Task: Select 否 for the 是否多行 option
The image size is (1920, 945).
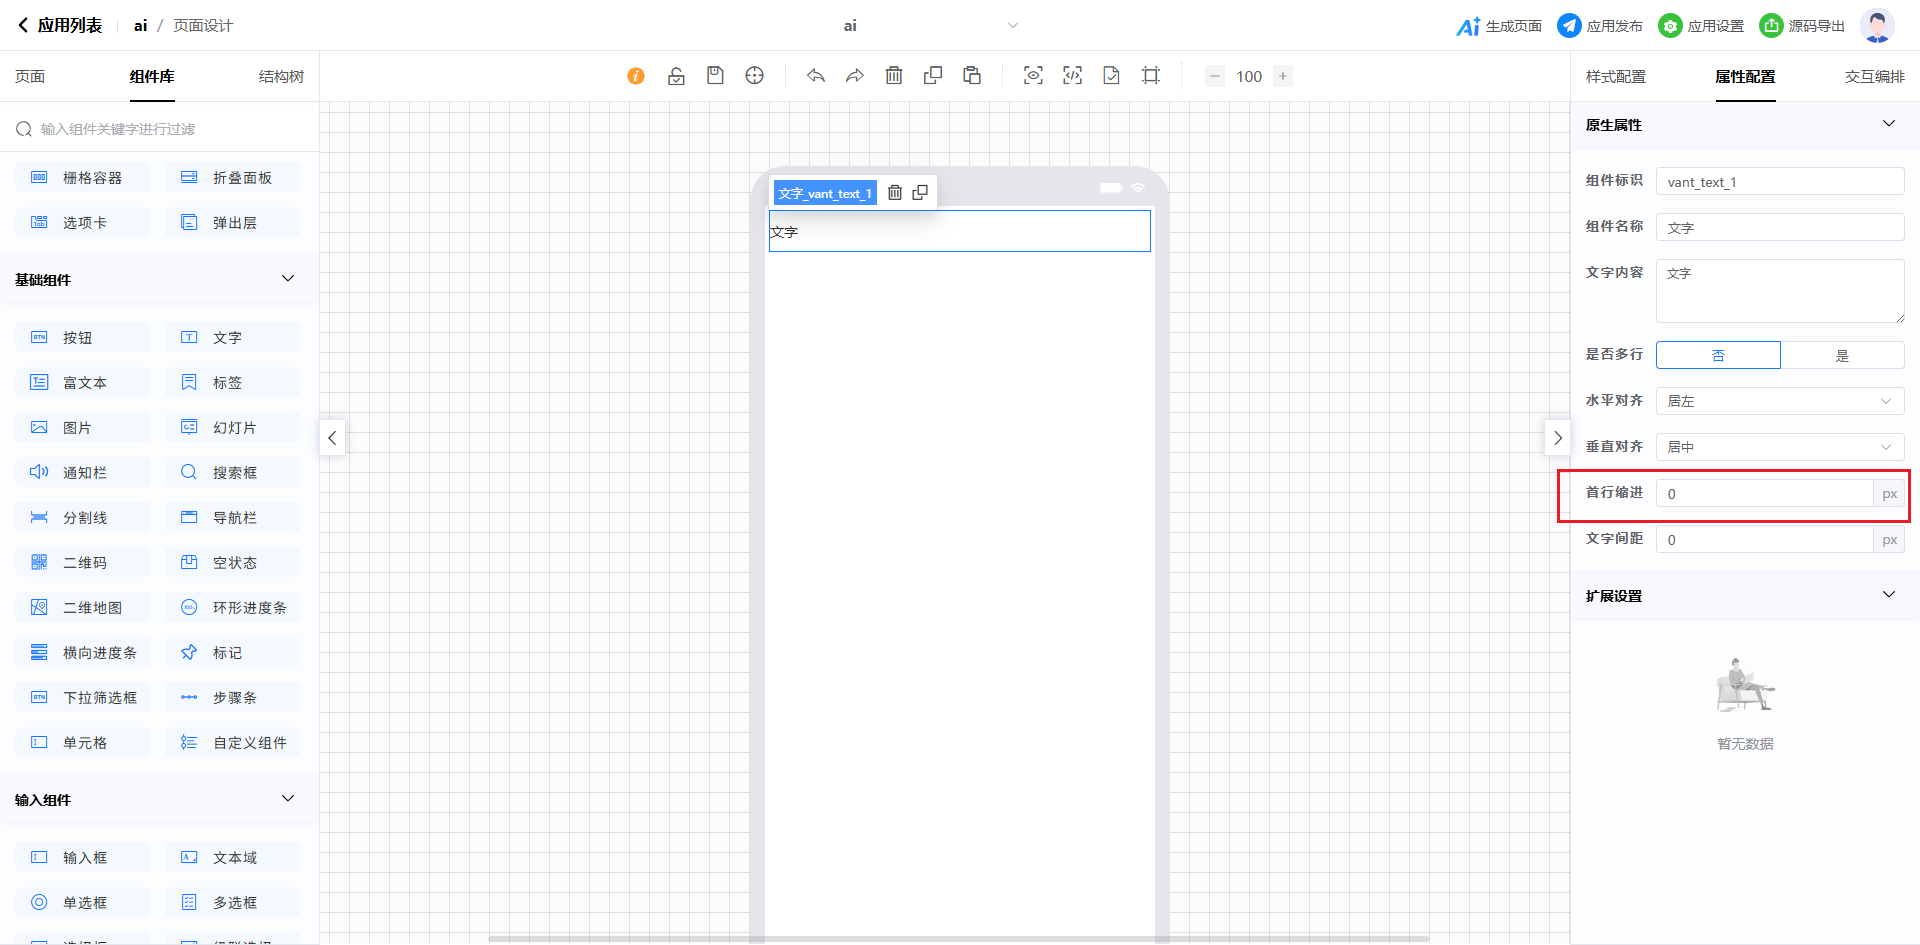Action: coord(1718,355)
